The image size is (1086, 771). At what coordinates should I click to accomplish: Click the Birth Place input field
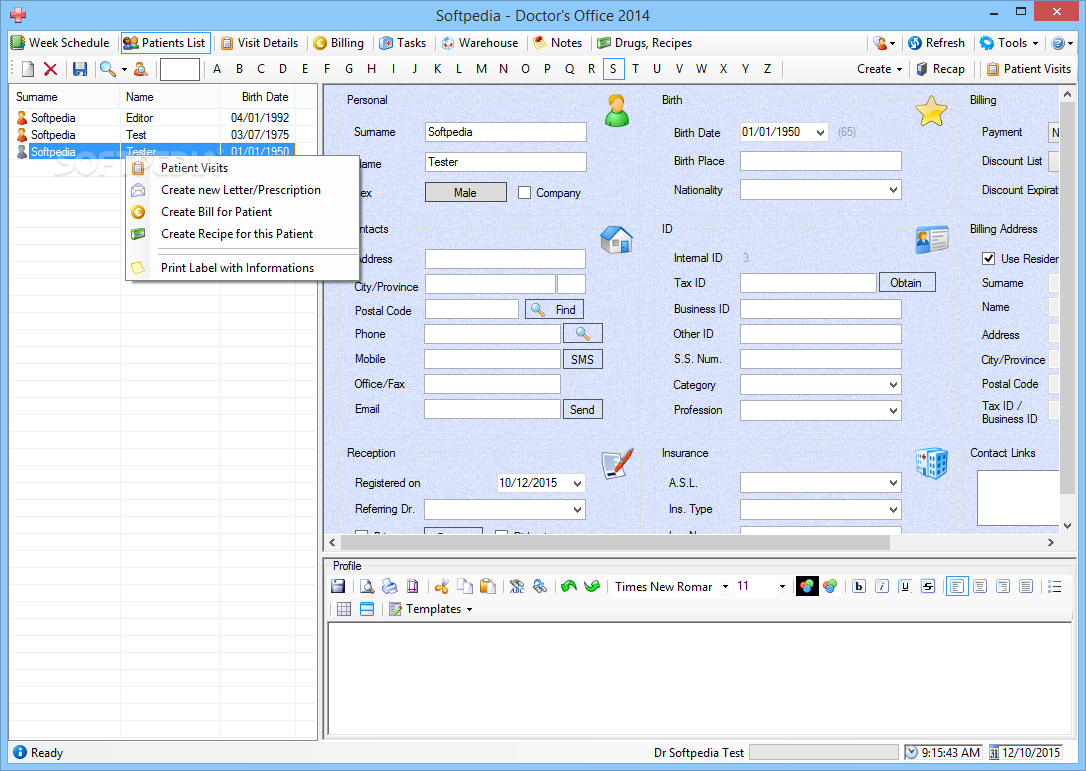821,161
